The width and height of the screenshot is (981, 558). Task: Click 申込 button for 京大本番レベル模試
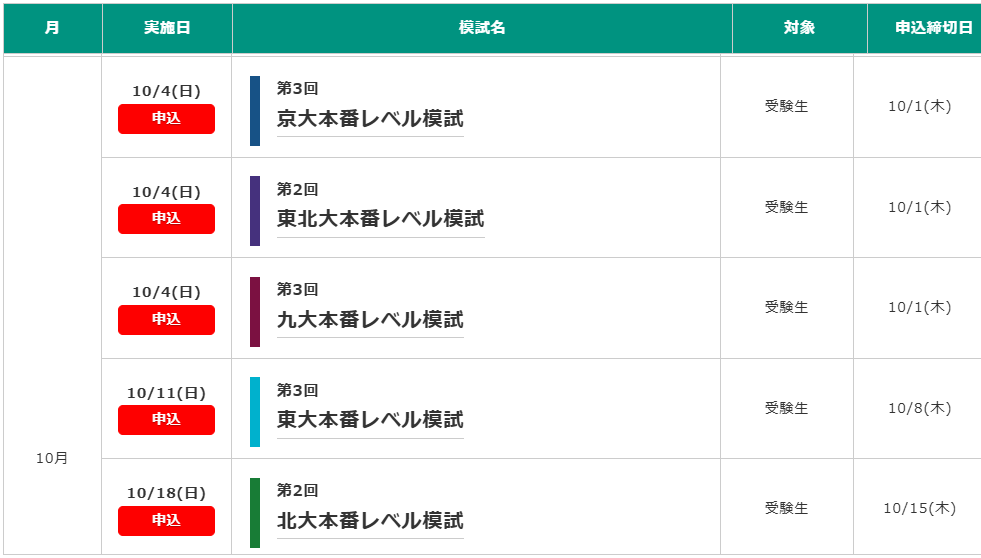[x=166, y=119]
